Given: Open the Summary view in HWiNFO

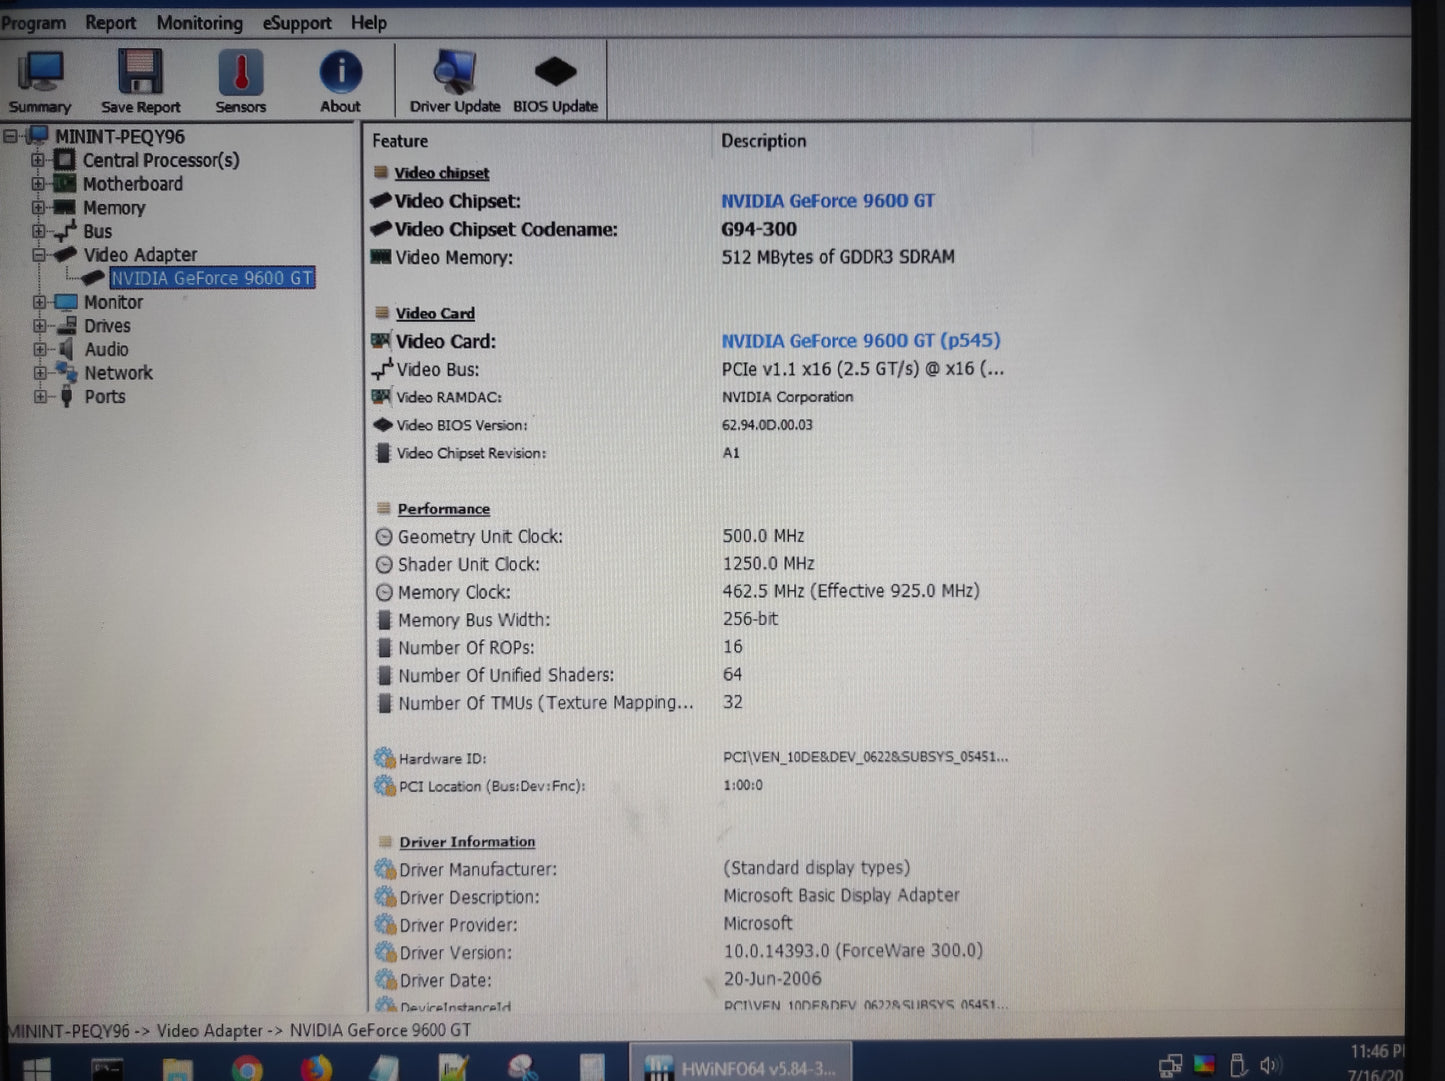Looking at the screenshot, I should coord(39,78).
